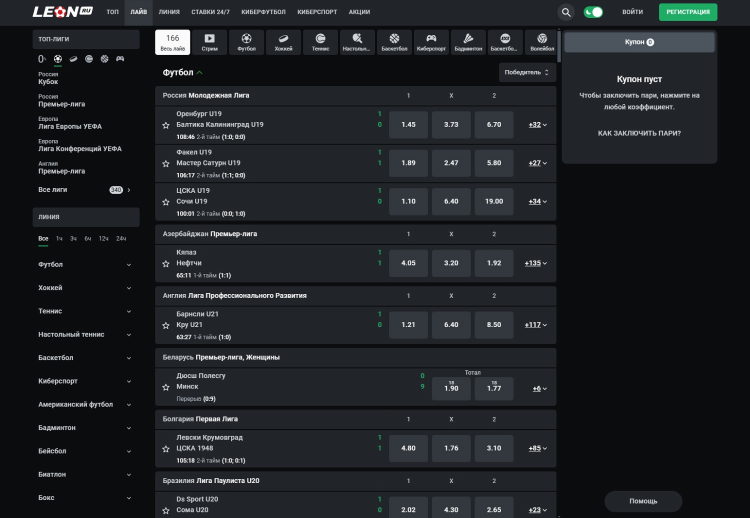This screenshot has width=750, height=518.
Task: Expand Футбол in the линия sidebar
Action: tap(86, 265)
